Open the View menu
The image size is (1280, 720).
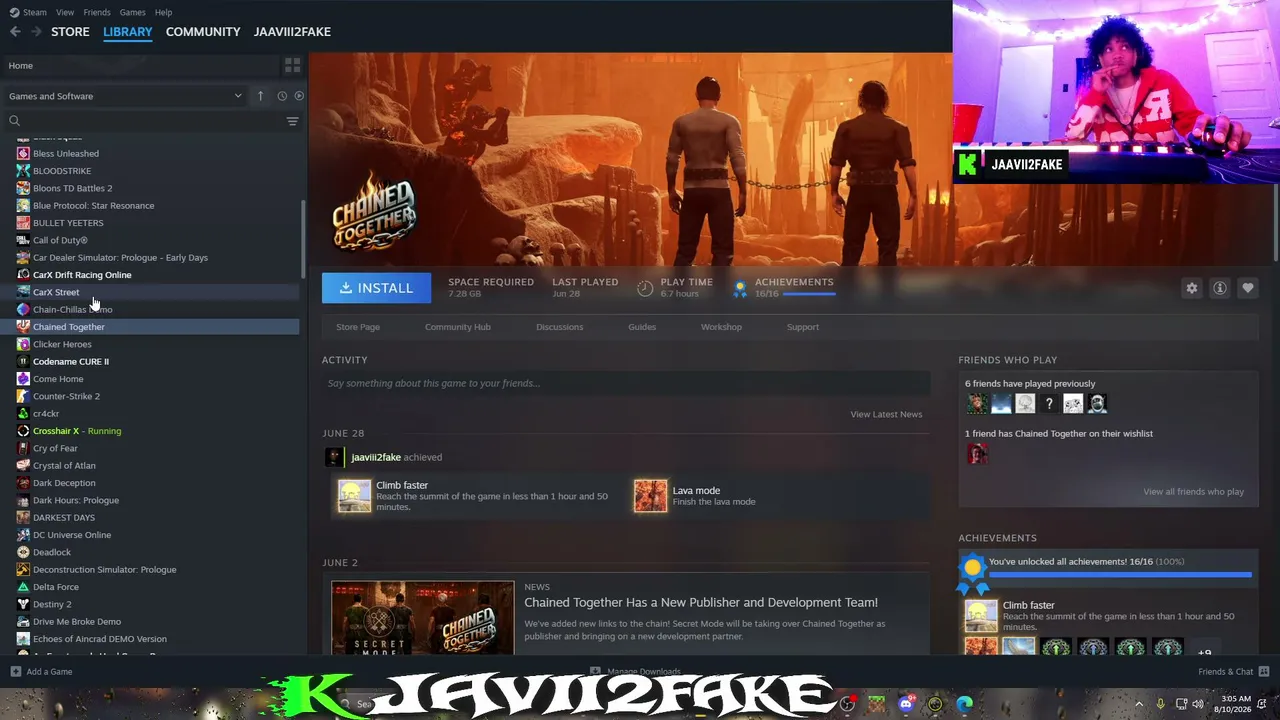pyautogui.click(x=65, y=12)
